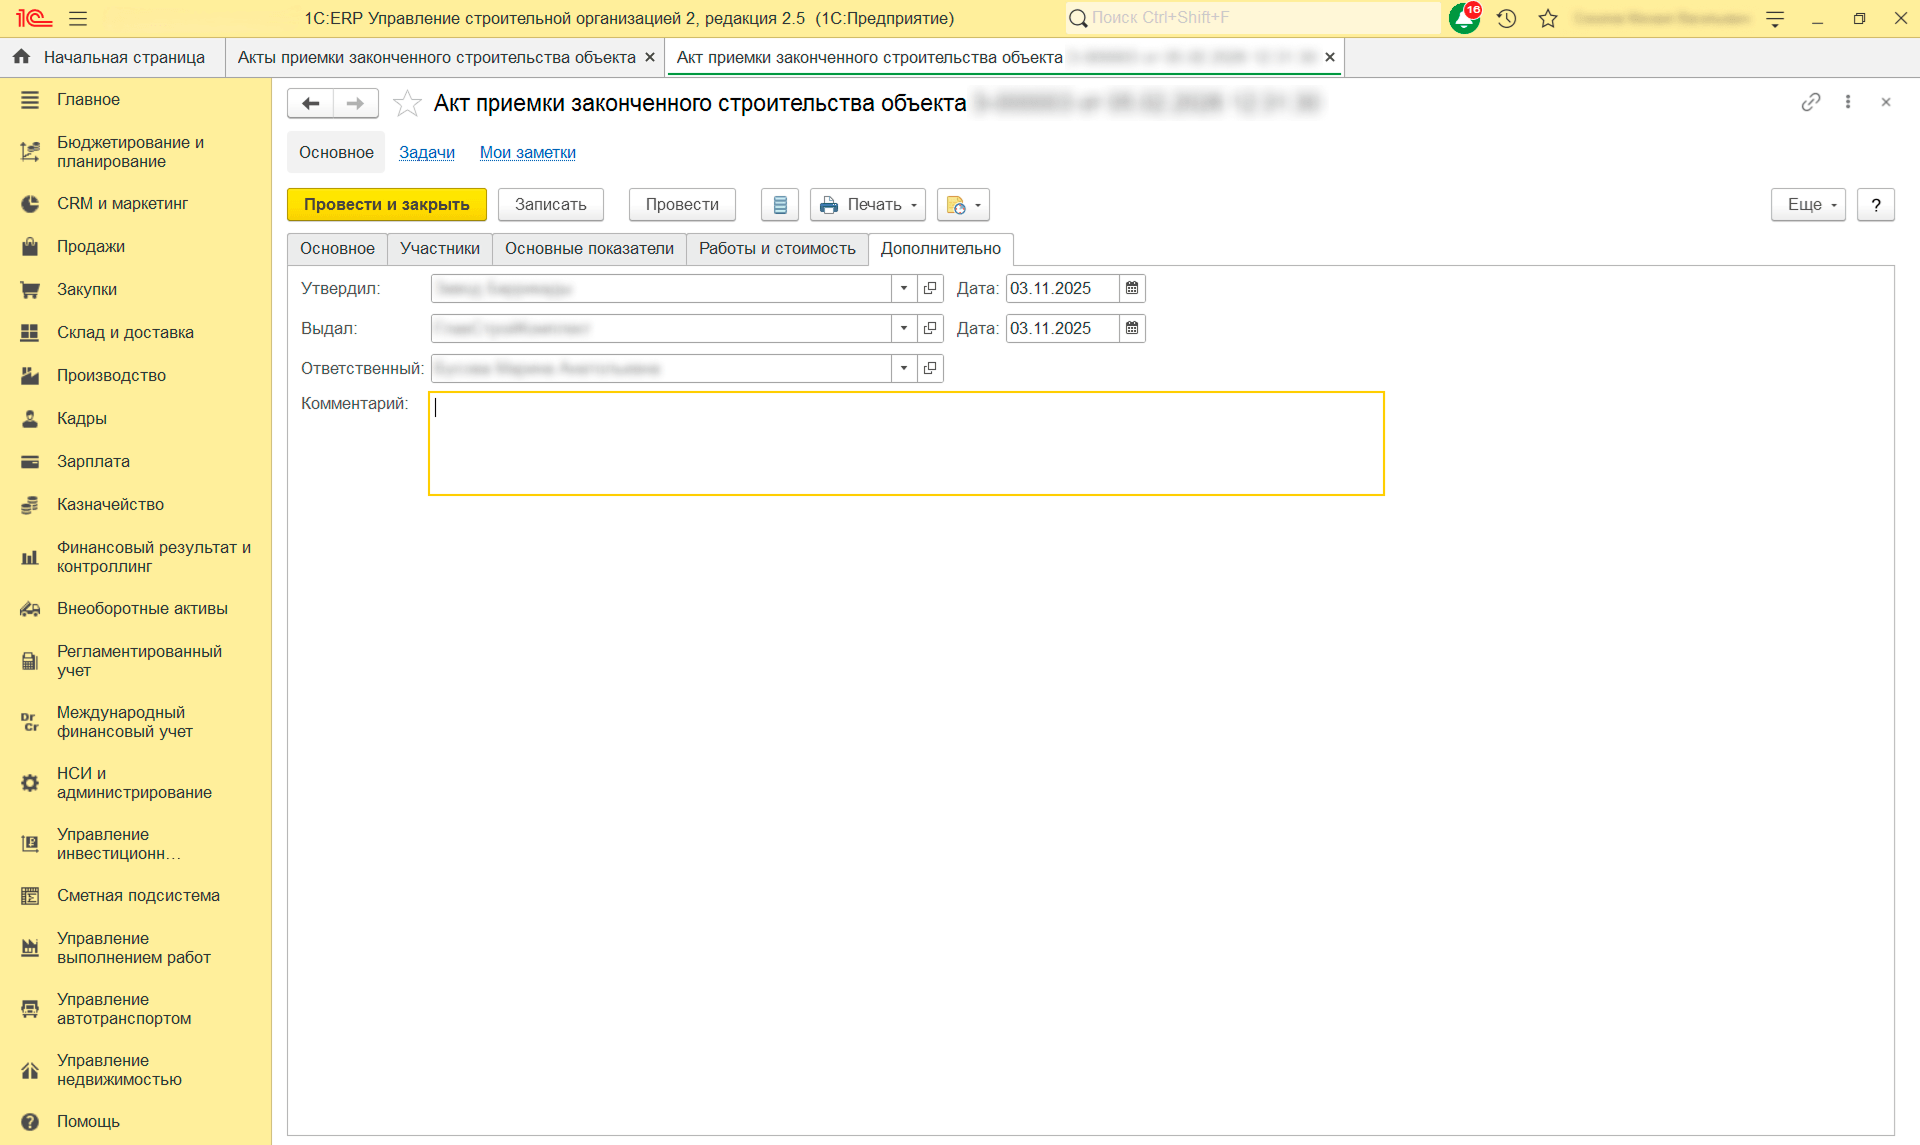Open the calendar picker for the Утвердил date
This screenshot has width=1920, height=1145.
(1132, 289)
